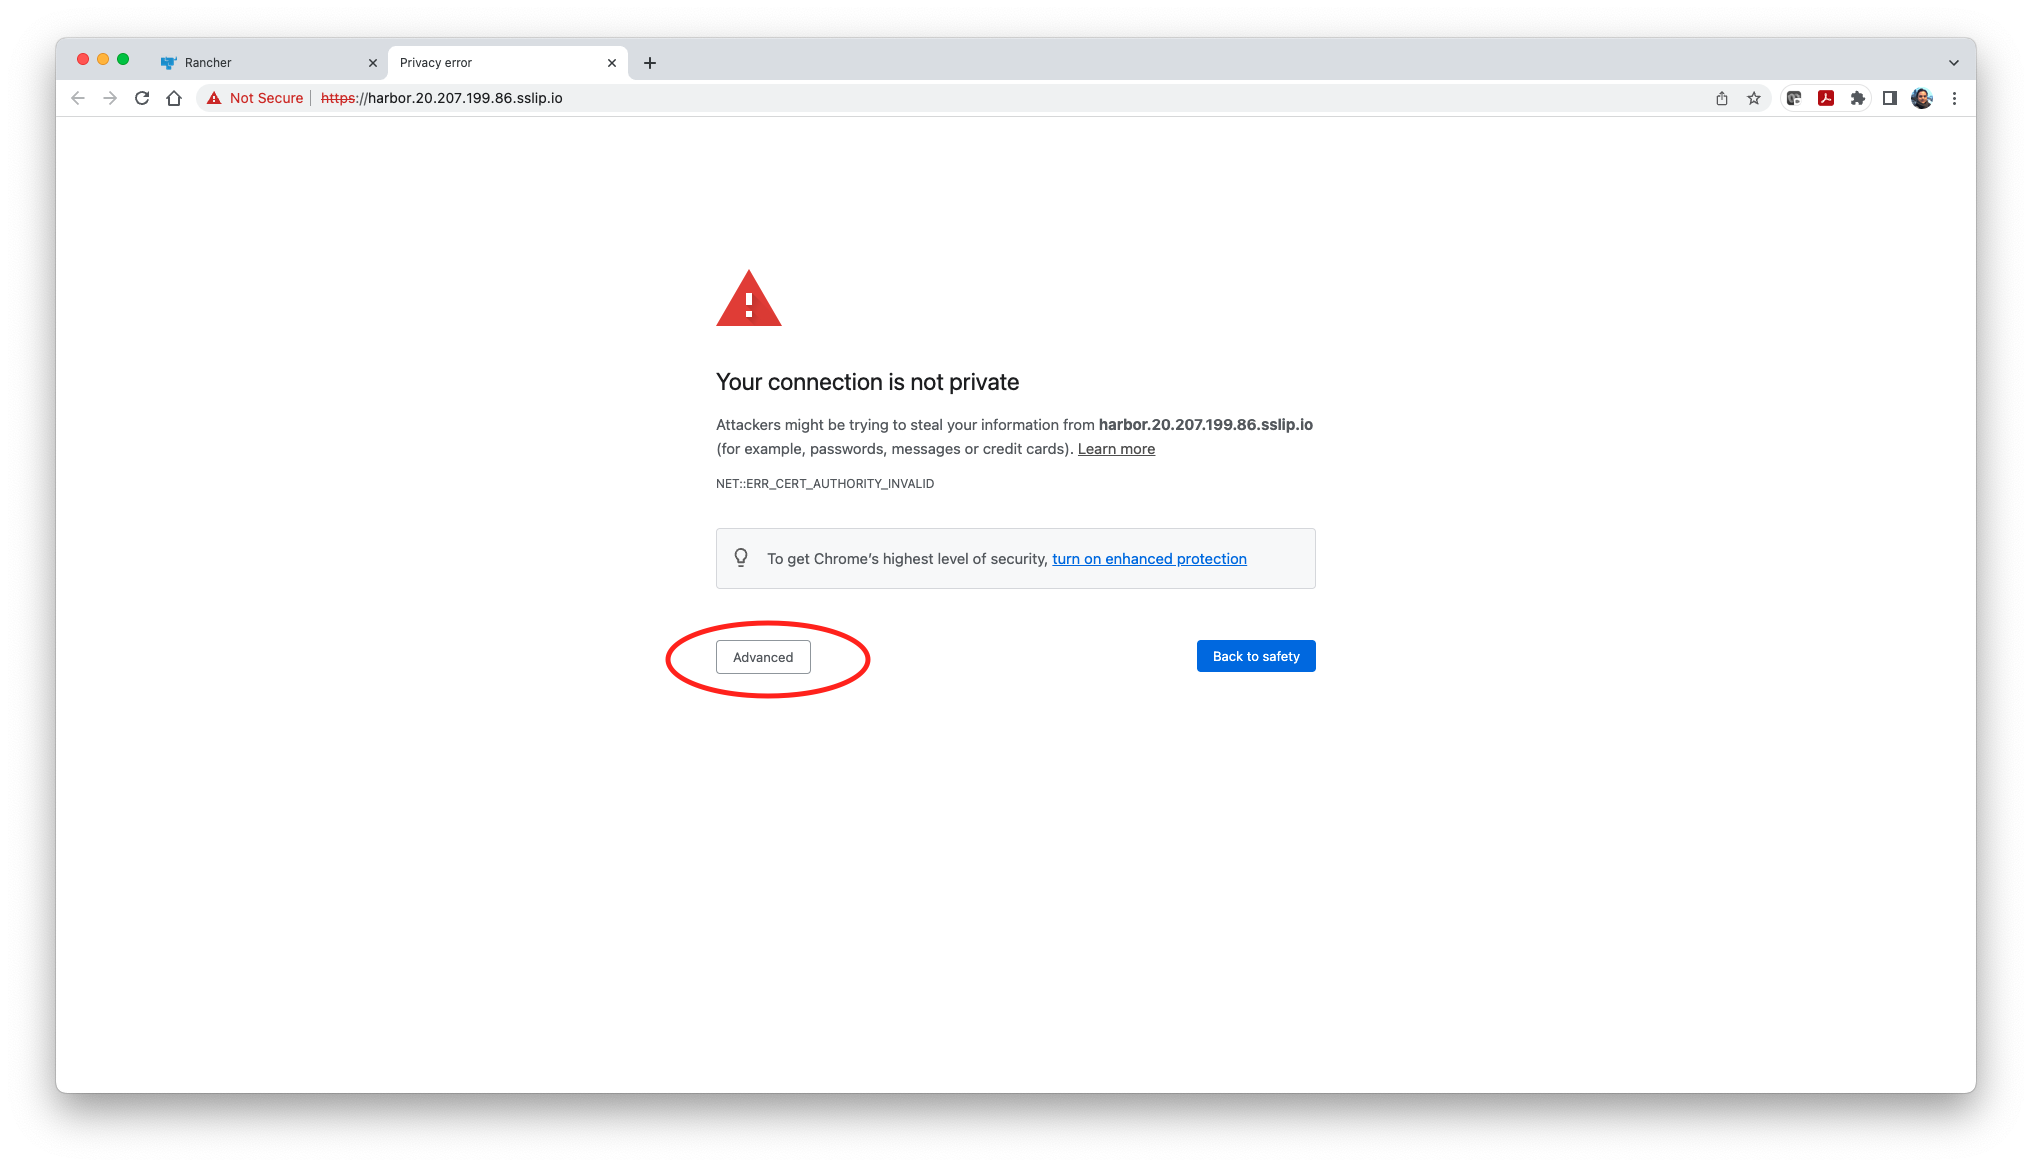
Task: Click the Advanced button
Action: tap(763, 656)
